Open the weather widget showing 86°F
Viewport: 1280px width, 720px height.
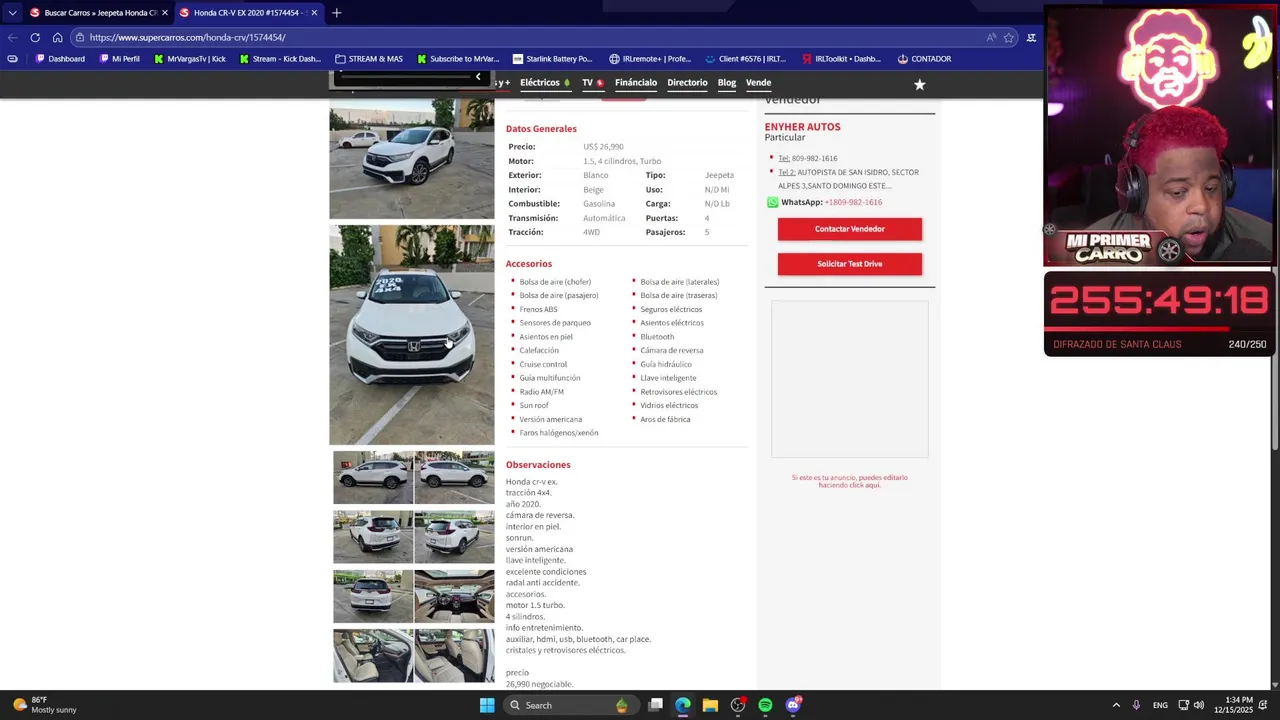coord(45,705)
